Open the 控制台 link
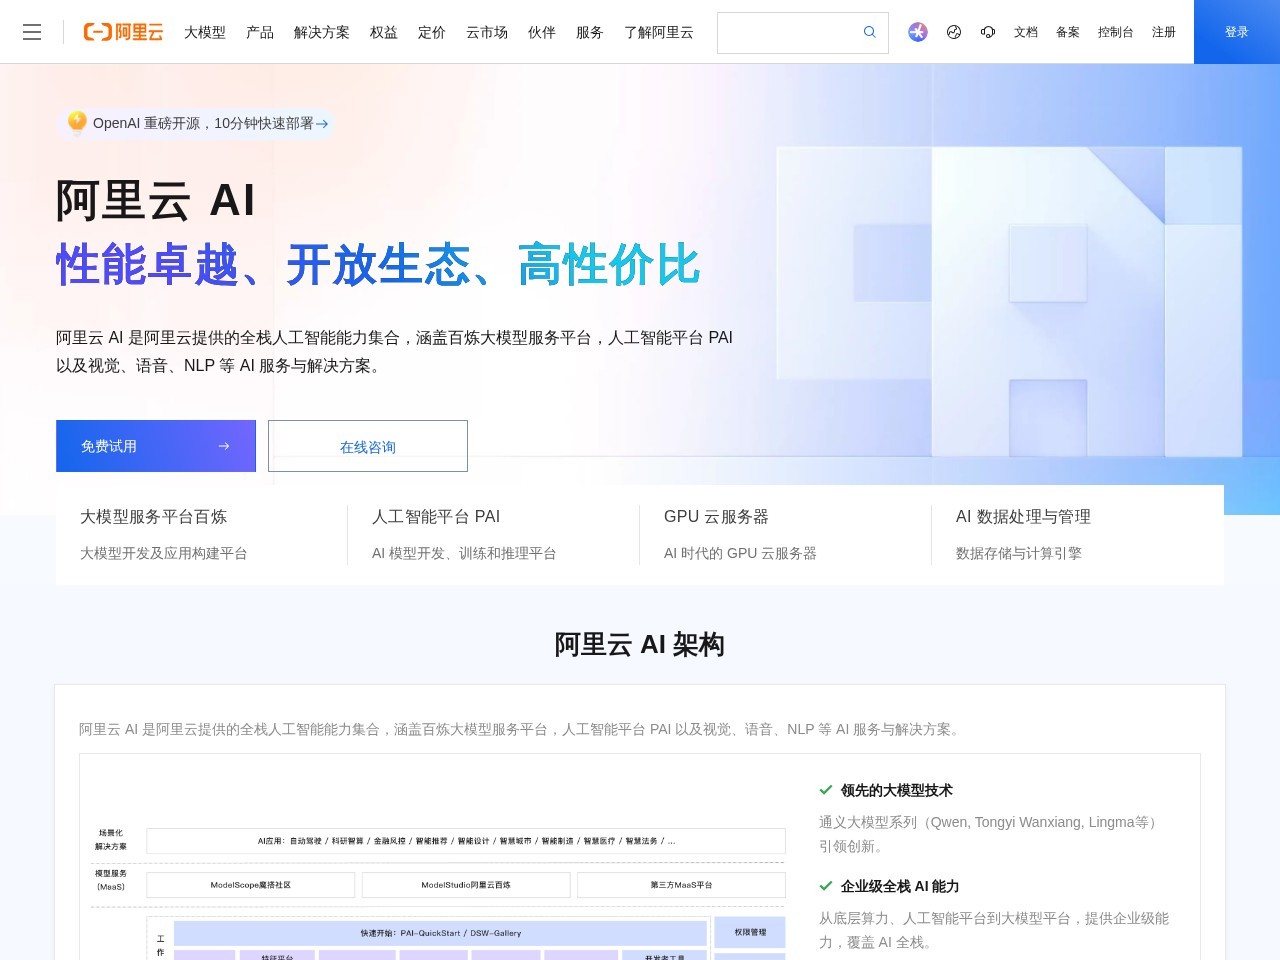Viewport: 1280px width, 960px height. point(1115,31)
